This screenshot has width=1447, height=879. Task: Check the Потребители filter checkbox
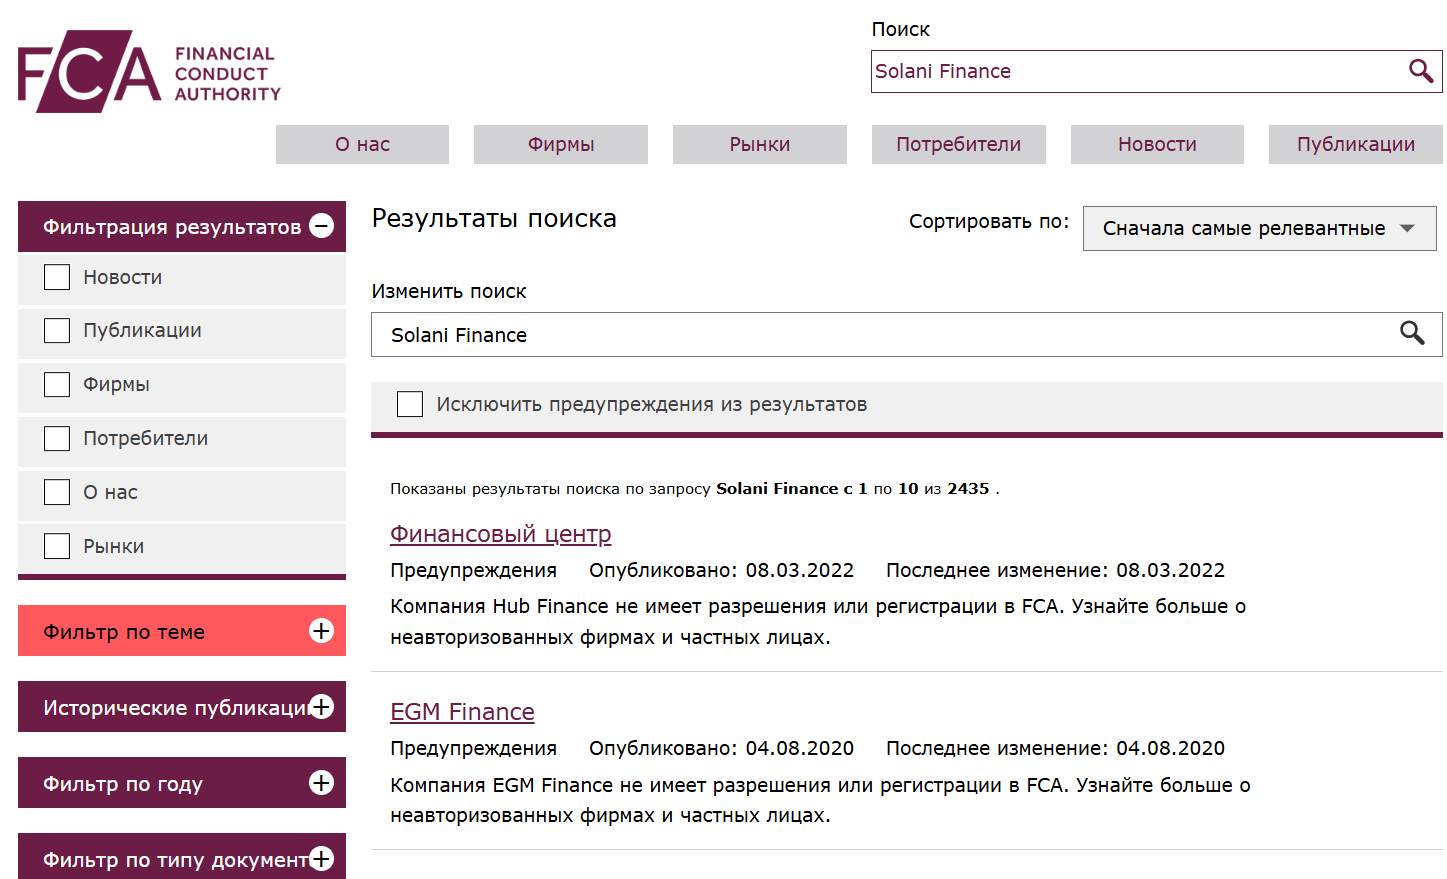[x=57, y=438]
